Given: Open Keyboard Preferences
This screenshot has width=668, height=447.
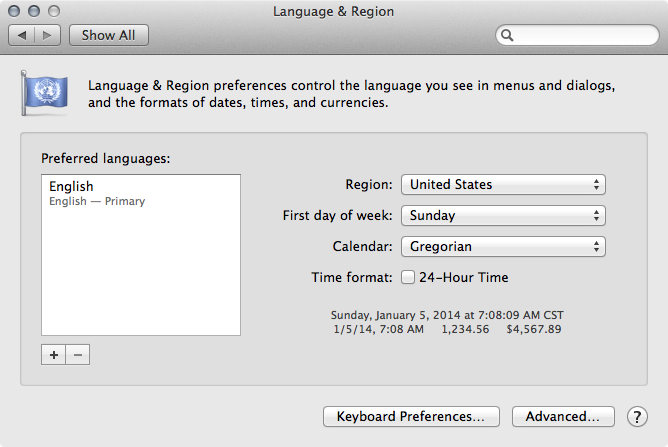Looking at the screenshot, I should tap(411, 416).
